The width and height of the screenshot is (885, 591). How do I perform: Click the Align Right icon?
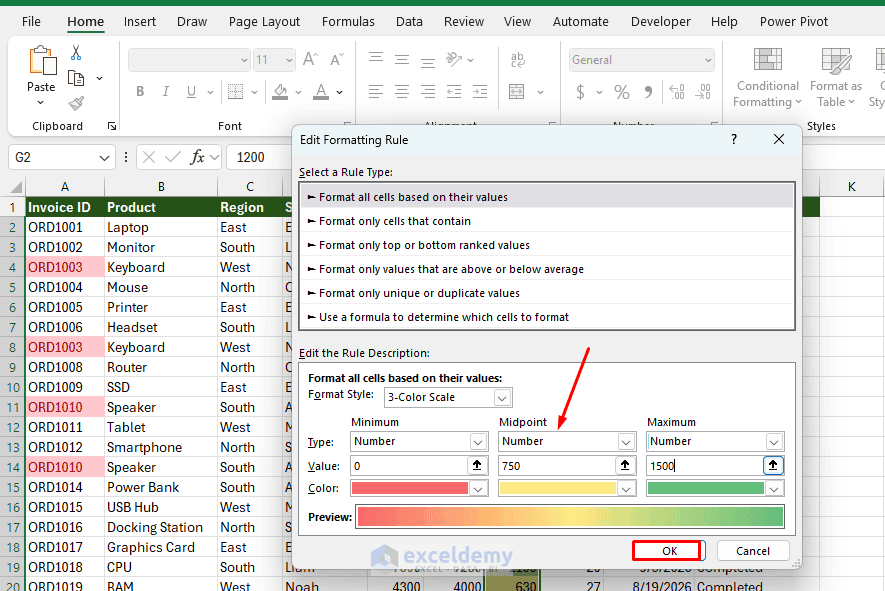[x=428, y=91]
